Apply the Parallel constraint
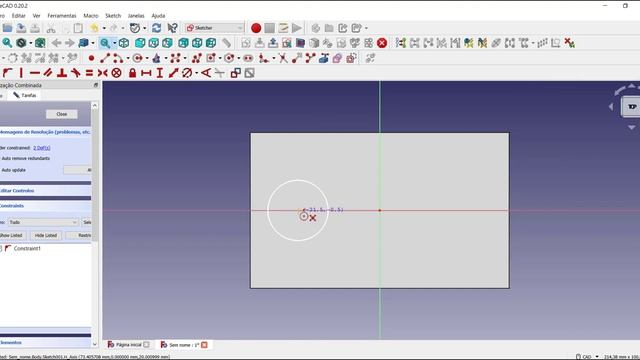 (x=48, y=73)
